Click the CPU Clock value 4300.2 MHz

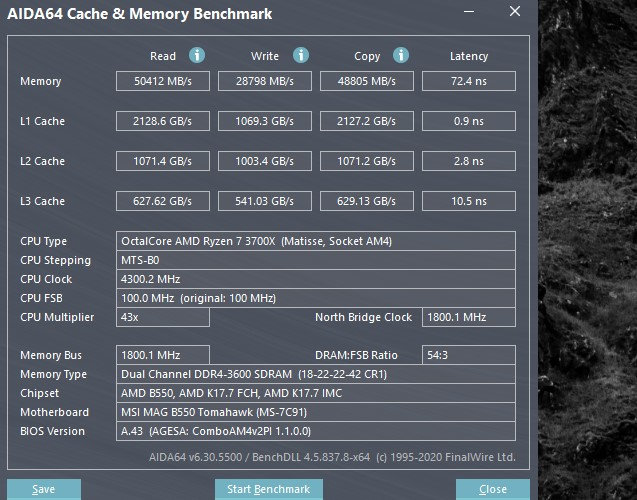pyautogui.click(x=316, y=279)
